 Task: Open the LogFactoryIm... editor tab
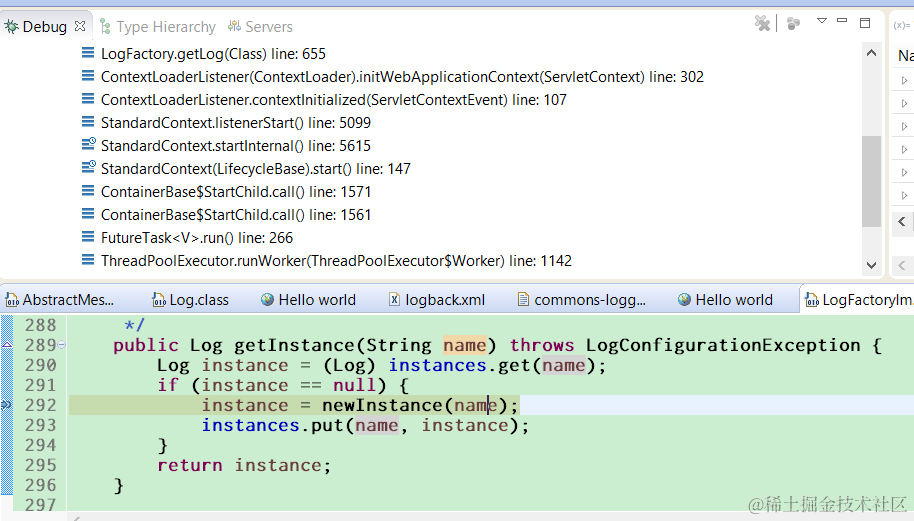(859, 300)
